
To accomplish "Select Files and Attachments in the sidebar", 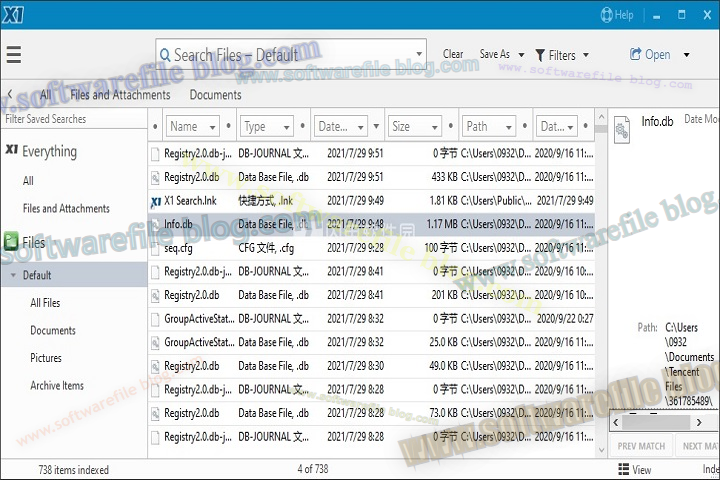I will tap(66, 209).
